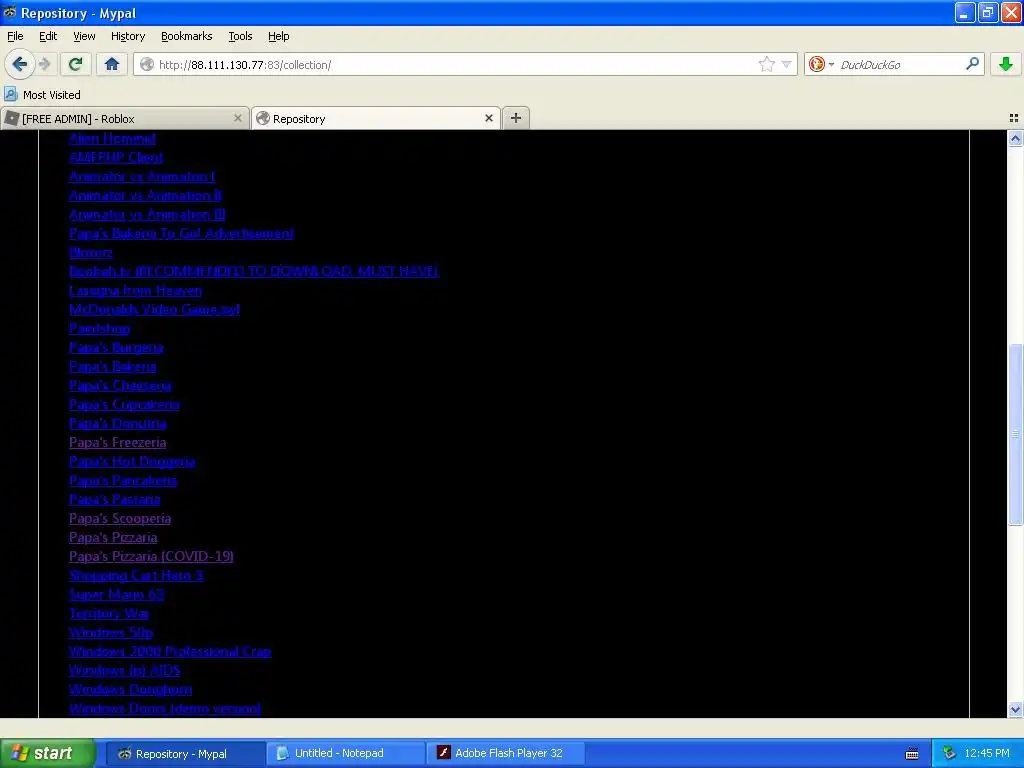1024x768 pixels.
Task: Click Repository - Mypal taskbar button
Action: point(185,753)
